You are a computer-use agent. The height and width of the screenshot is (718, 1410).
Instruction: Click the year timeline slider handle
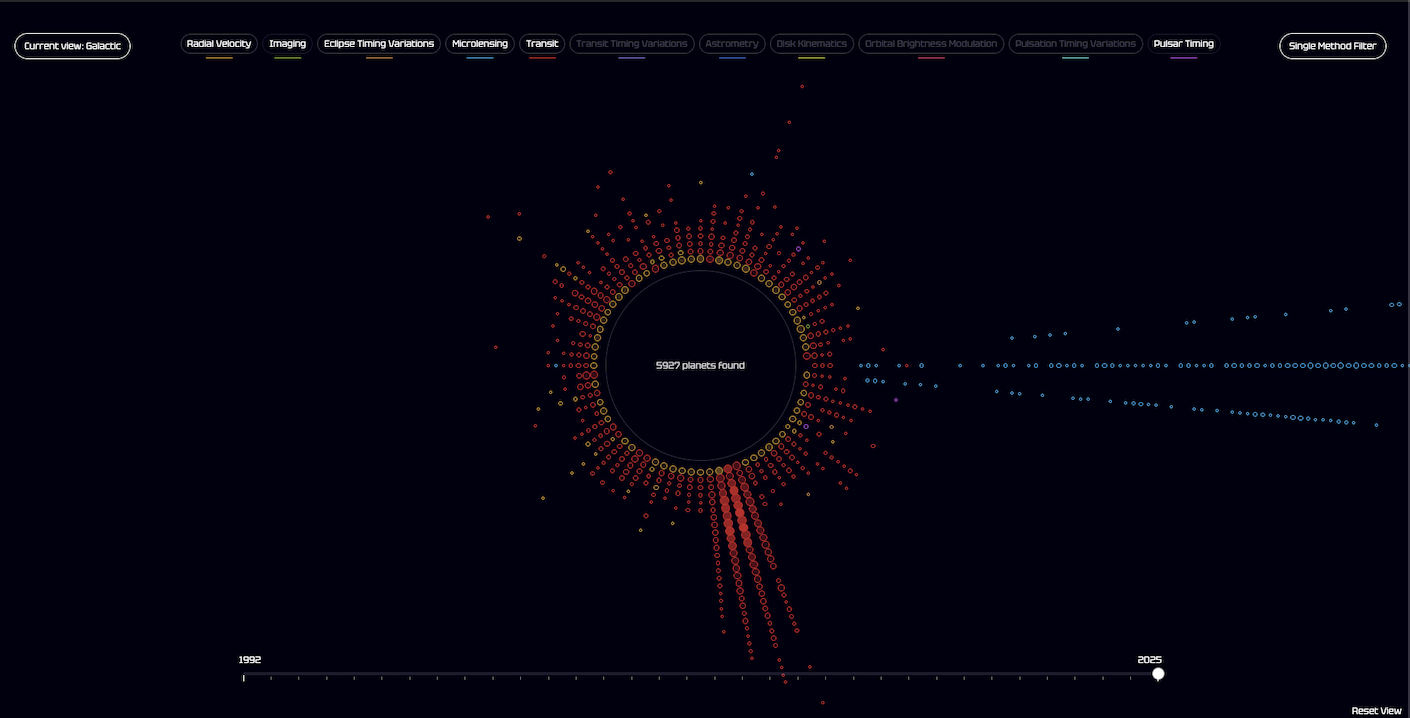1158,674
